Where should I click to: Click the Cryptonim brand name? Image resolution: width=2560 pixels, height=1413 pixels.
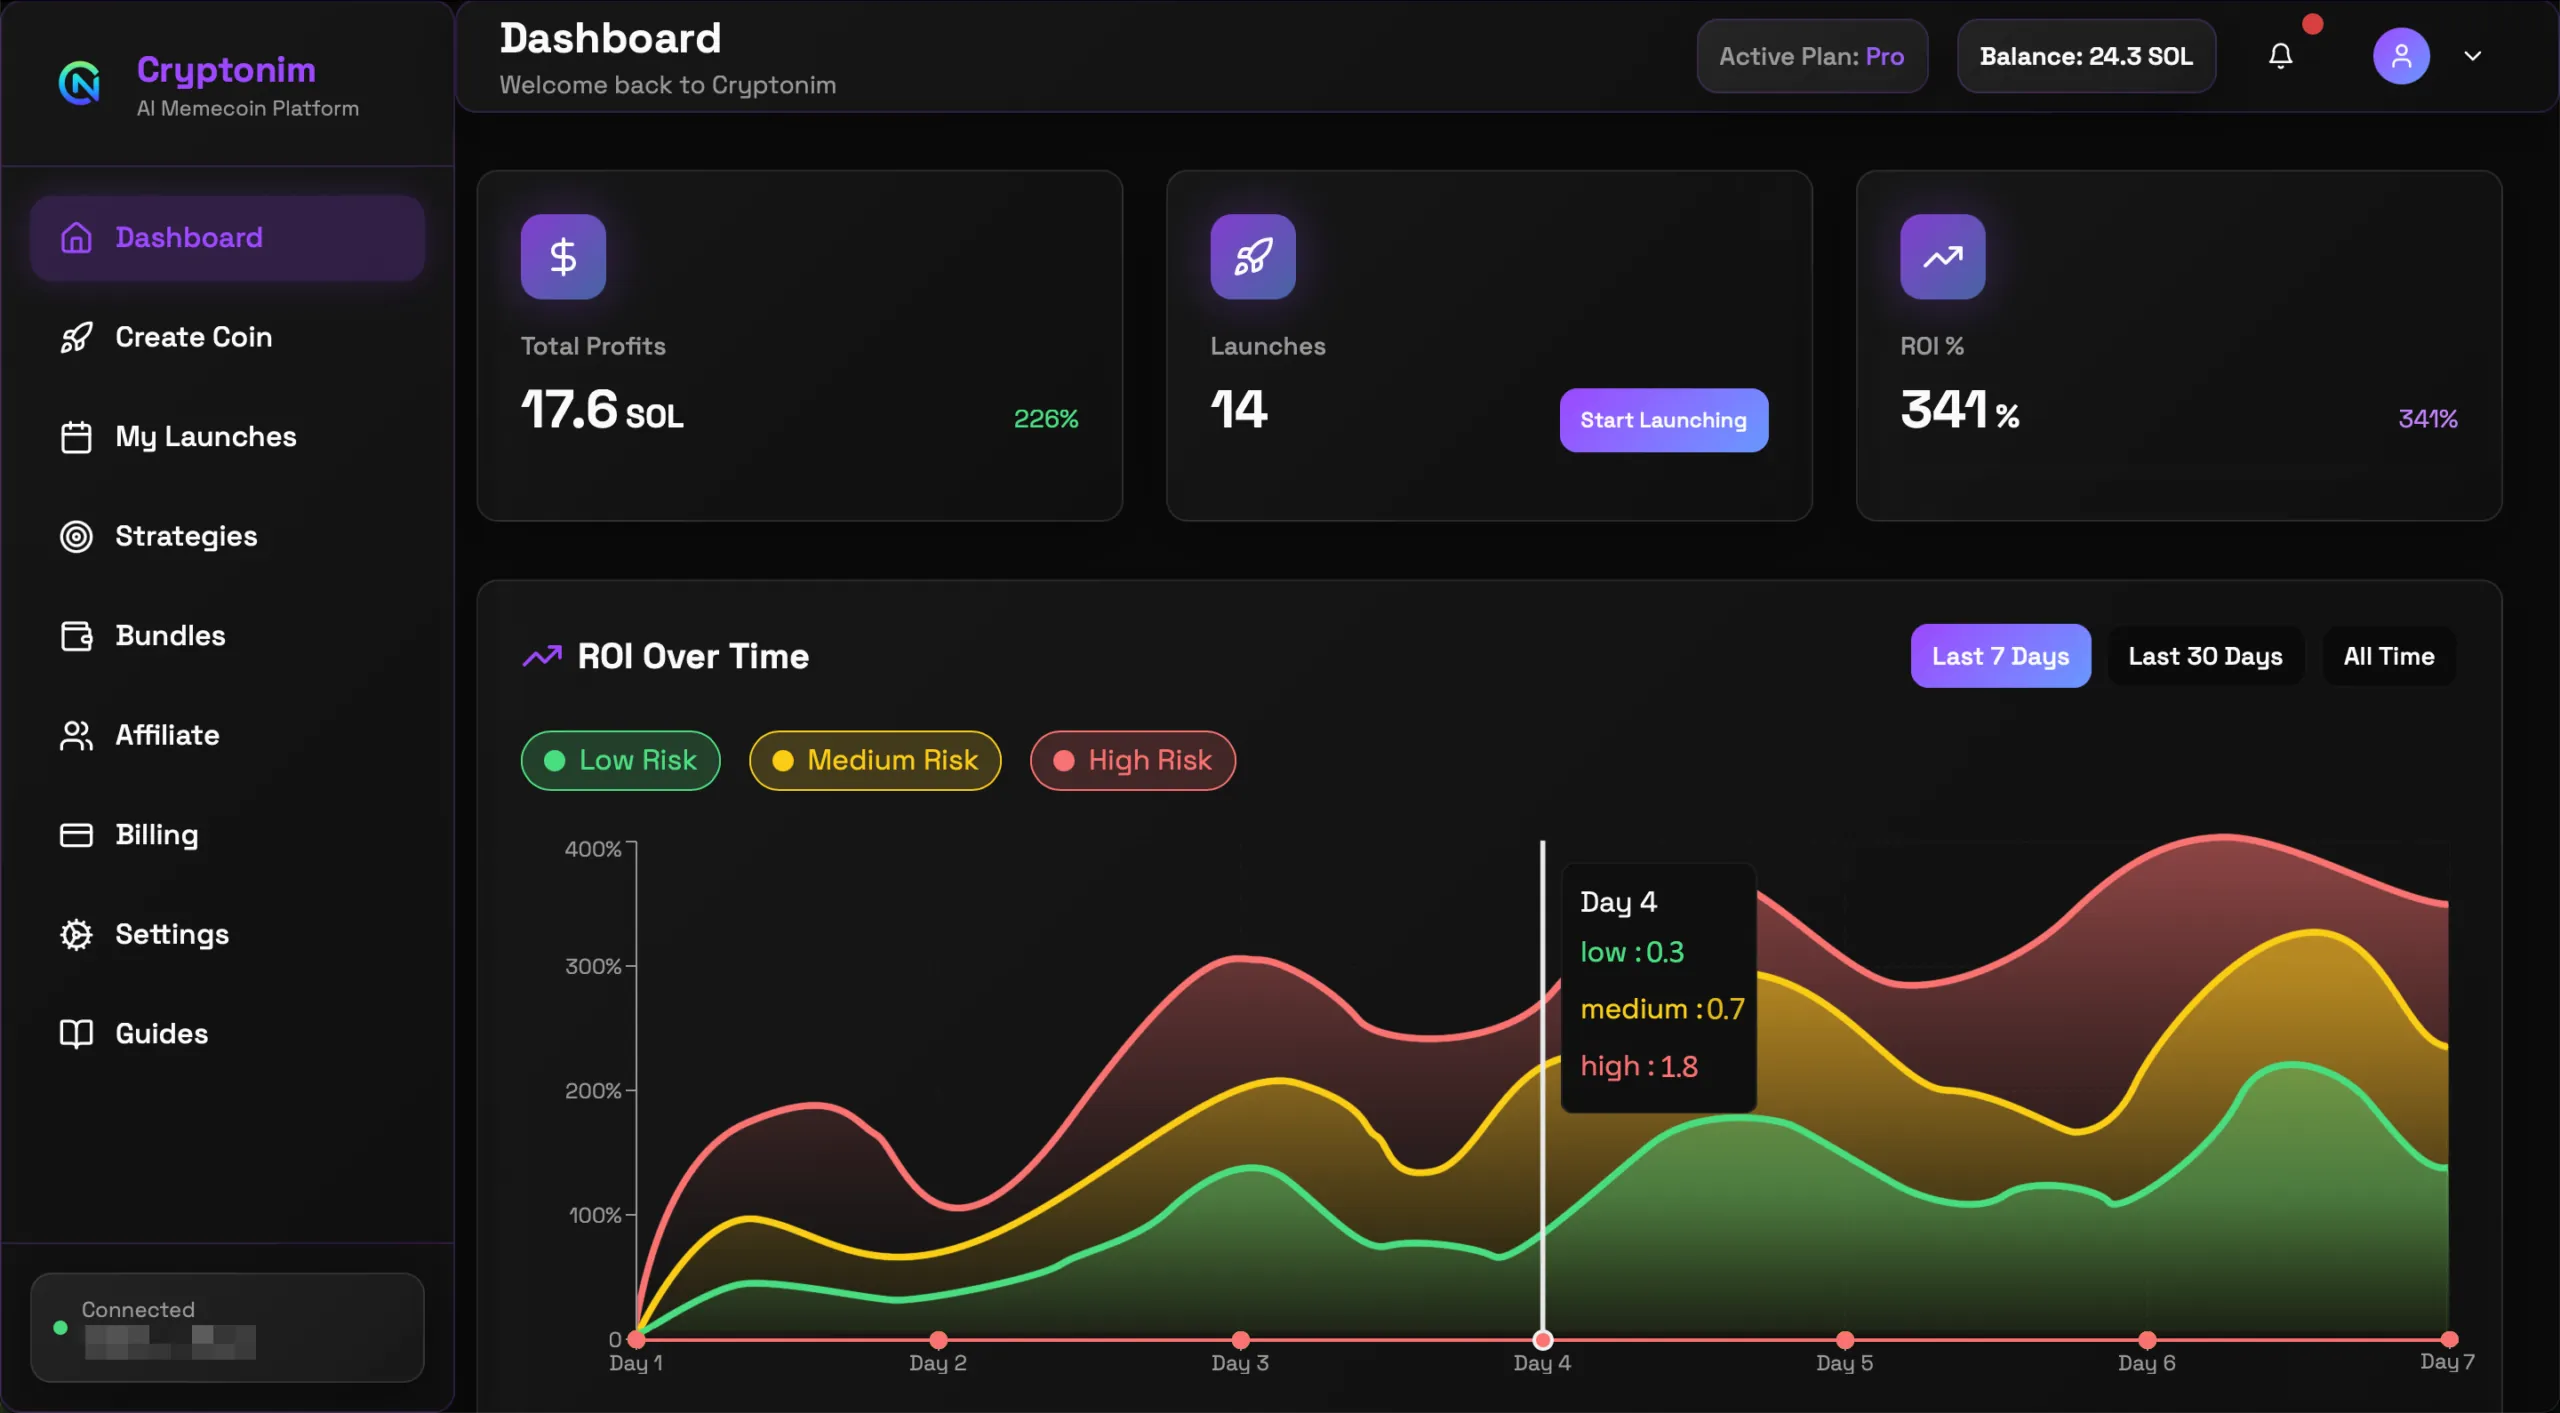(226, 70)
